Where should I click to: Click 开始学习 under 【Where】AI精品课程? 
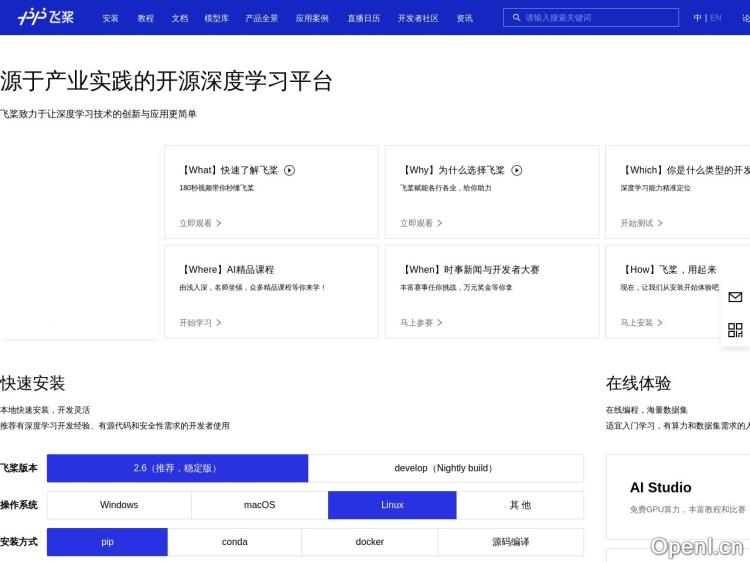(x=200, y=322)
